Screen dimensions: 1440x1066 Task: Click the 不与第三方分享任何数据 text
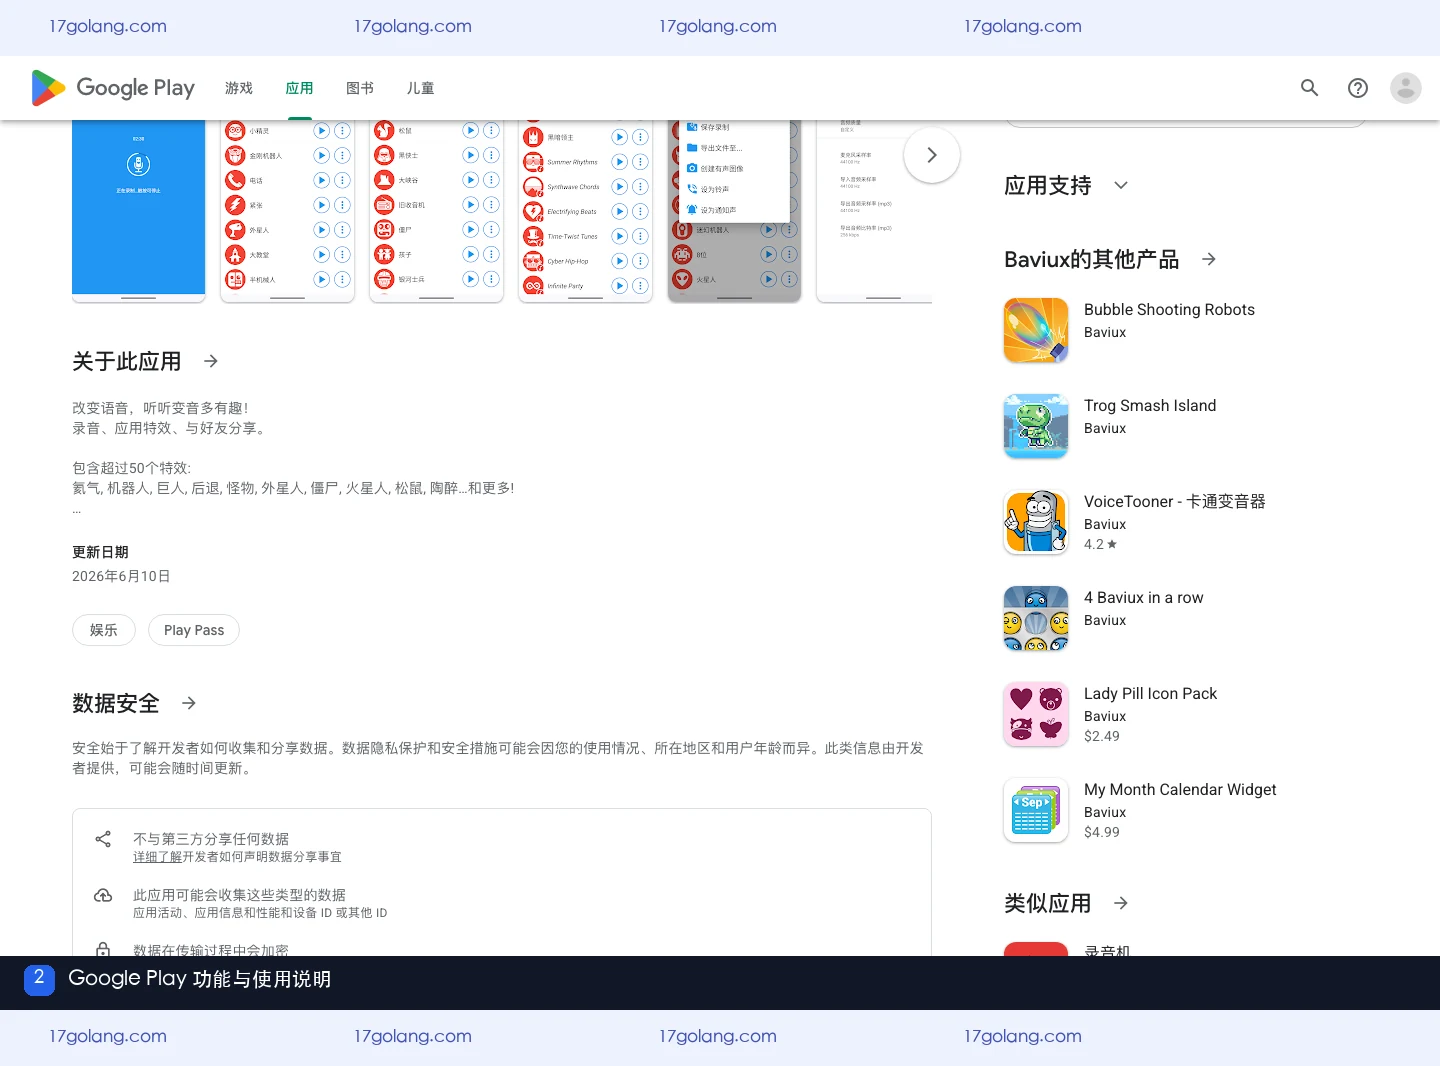[x=211, y=839]
